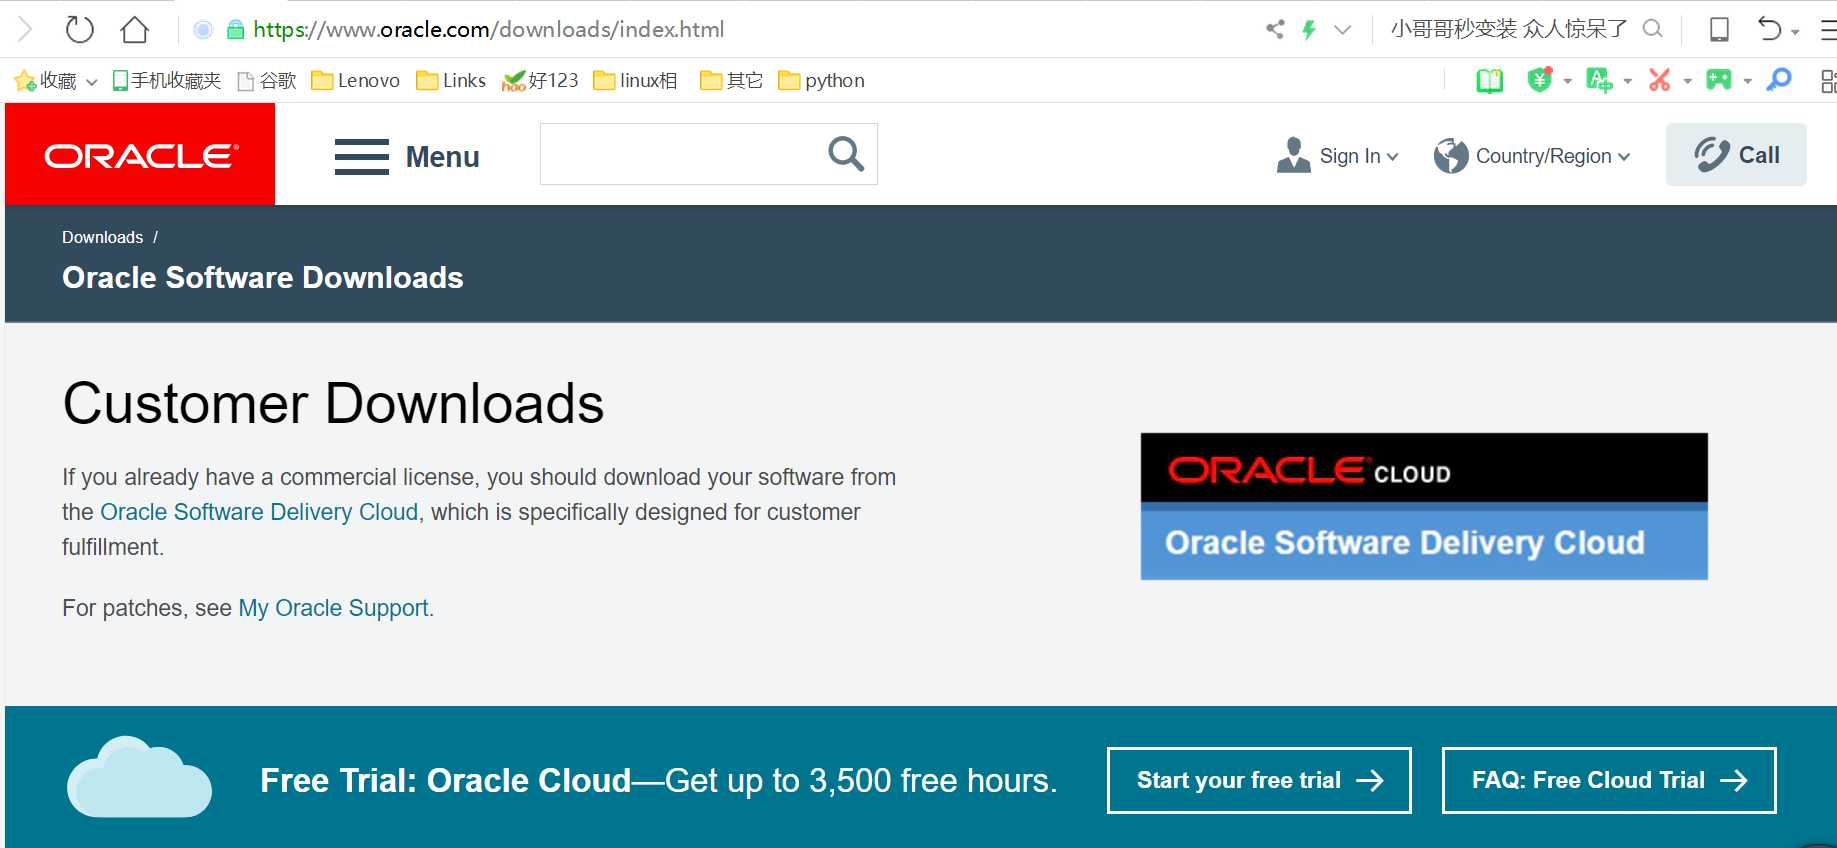1837x848 pixels.
Task: Click the red scissors screenshot icon
Action: click(1660, 80)
